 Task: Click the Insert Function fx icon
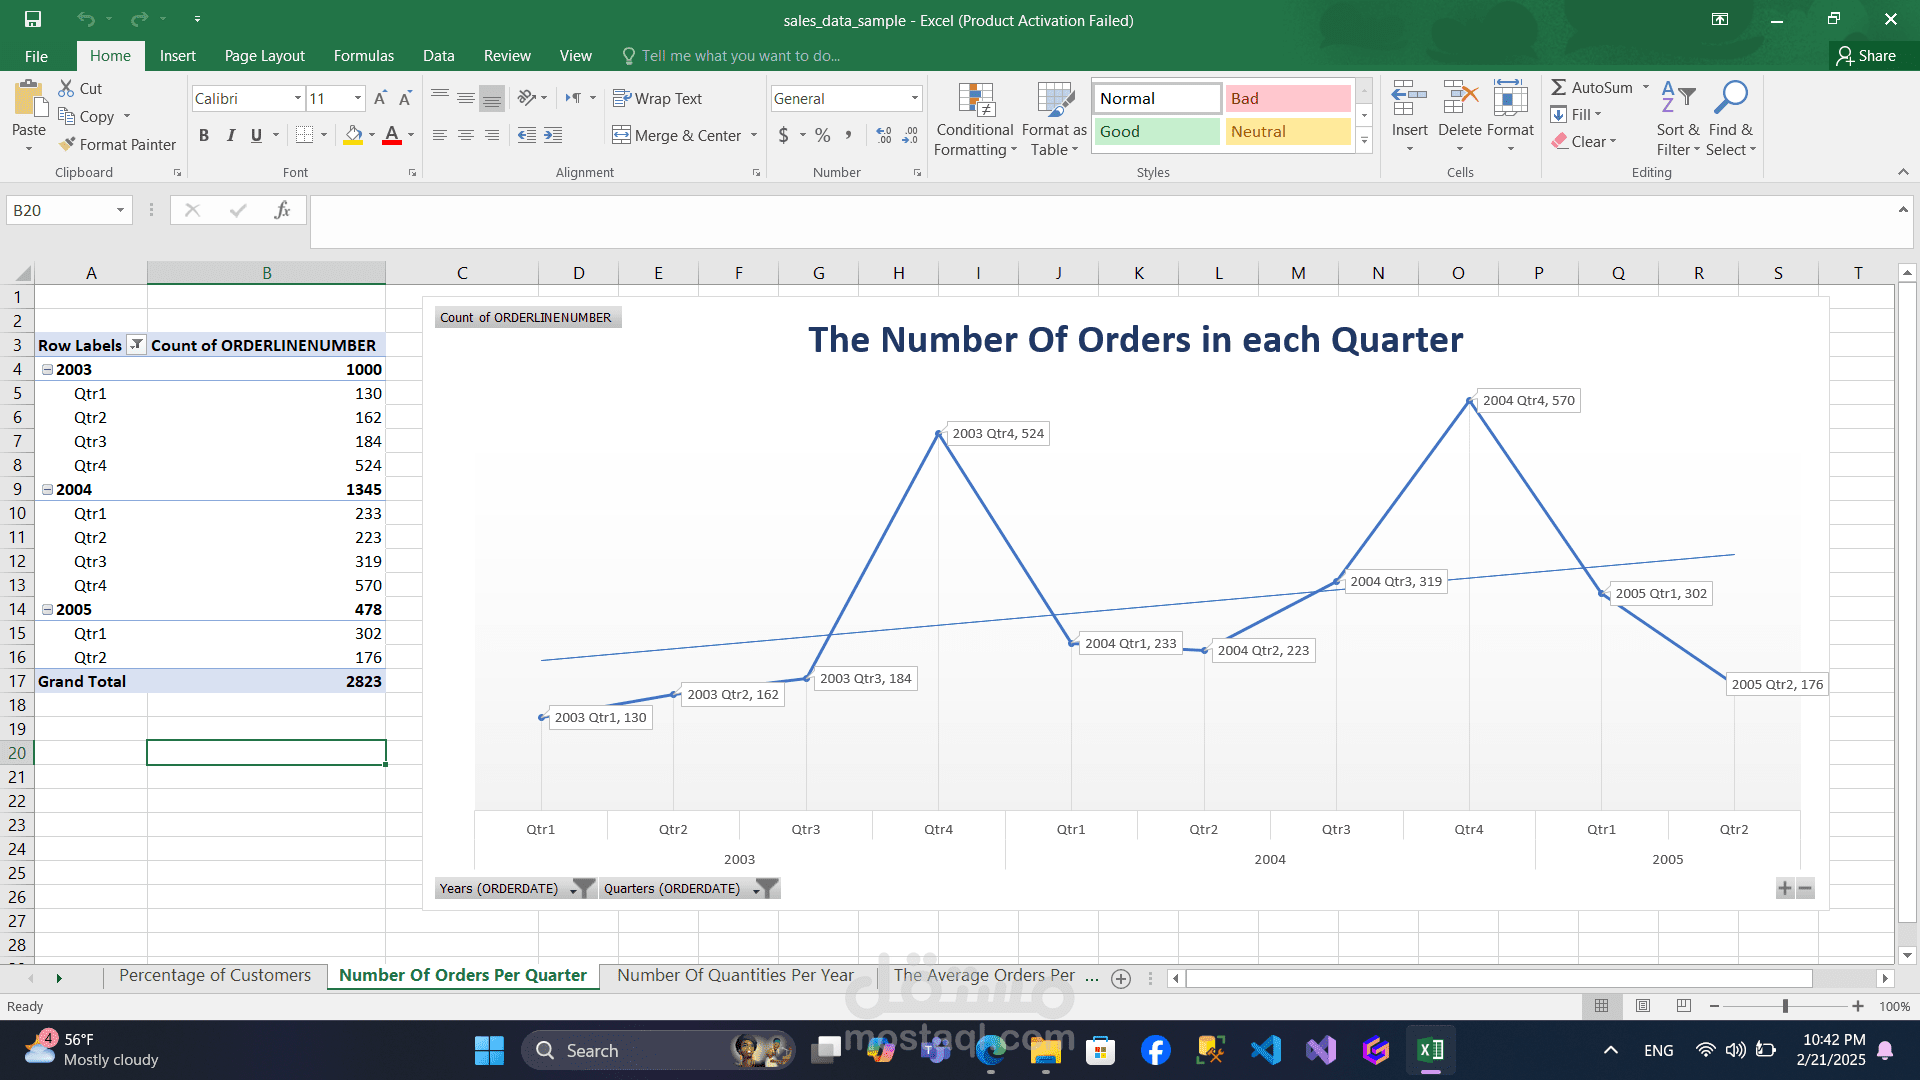[x=283, y=210]
